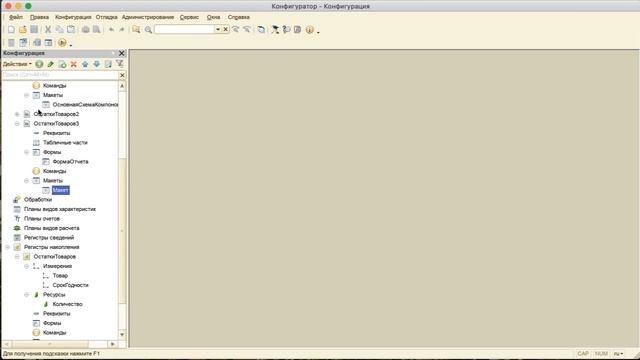Close the Конфигурация panel
Viewport: 640px width, 360px height.
coord(122,53)
